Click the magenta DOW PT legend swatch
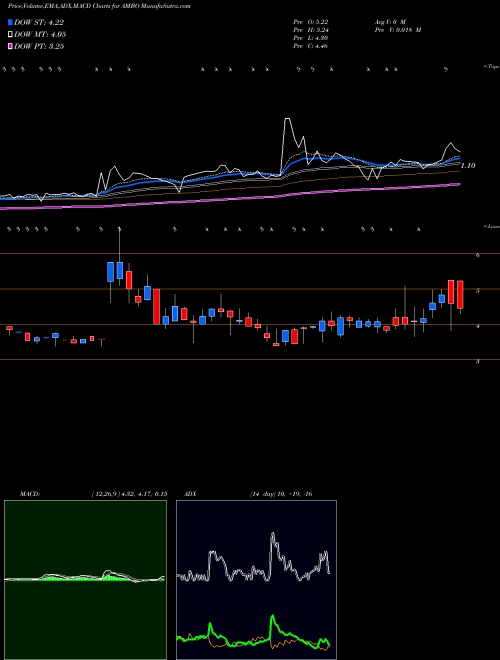Image resolution: width=500 pixels, height=660 pixels. (x=11, y=46)
